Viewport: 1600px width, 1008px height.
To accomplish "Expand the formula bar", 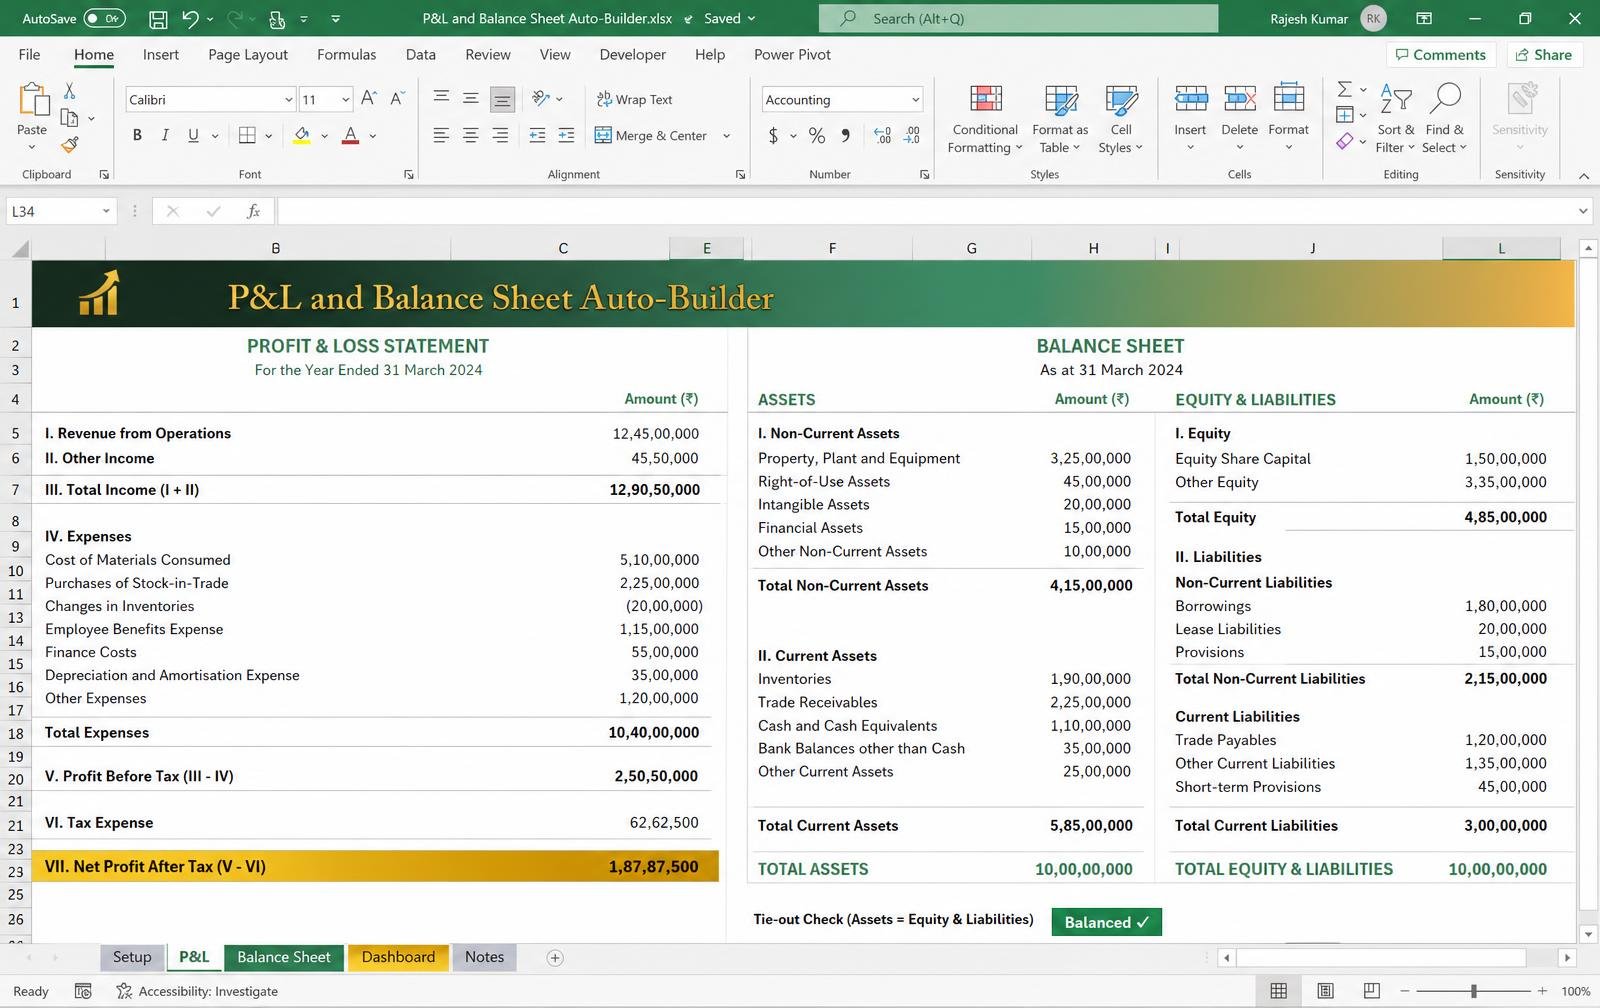I will [1582, 211].
